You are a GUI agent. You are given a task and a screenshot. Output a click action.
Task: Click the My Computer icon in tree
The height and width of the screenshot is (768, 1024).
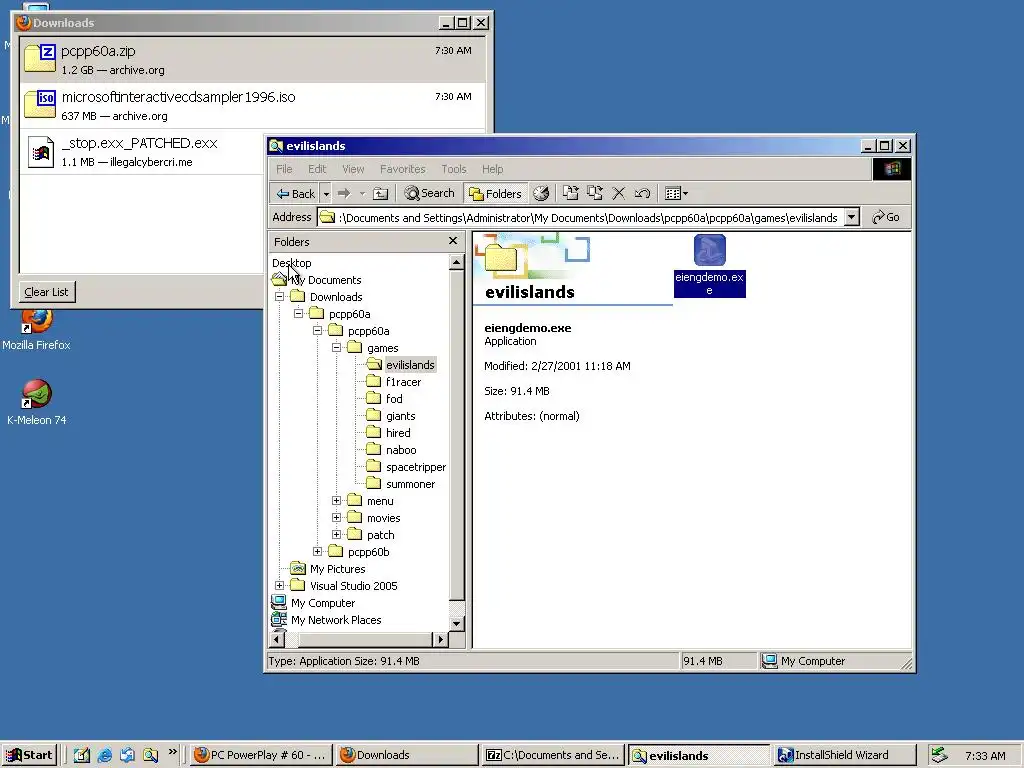(x=279, y=602)
